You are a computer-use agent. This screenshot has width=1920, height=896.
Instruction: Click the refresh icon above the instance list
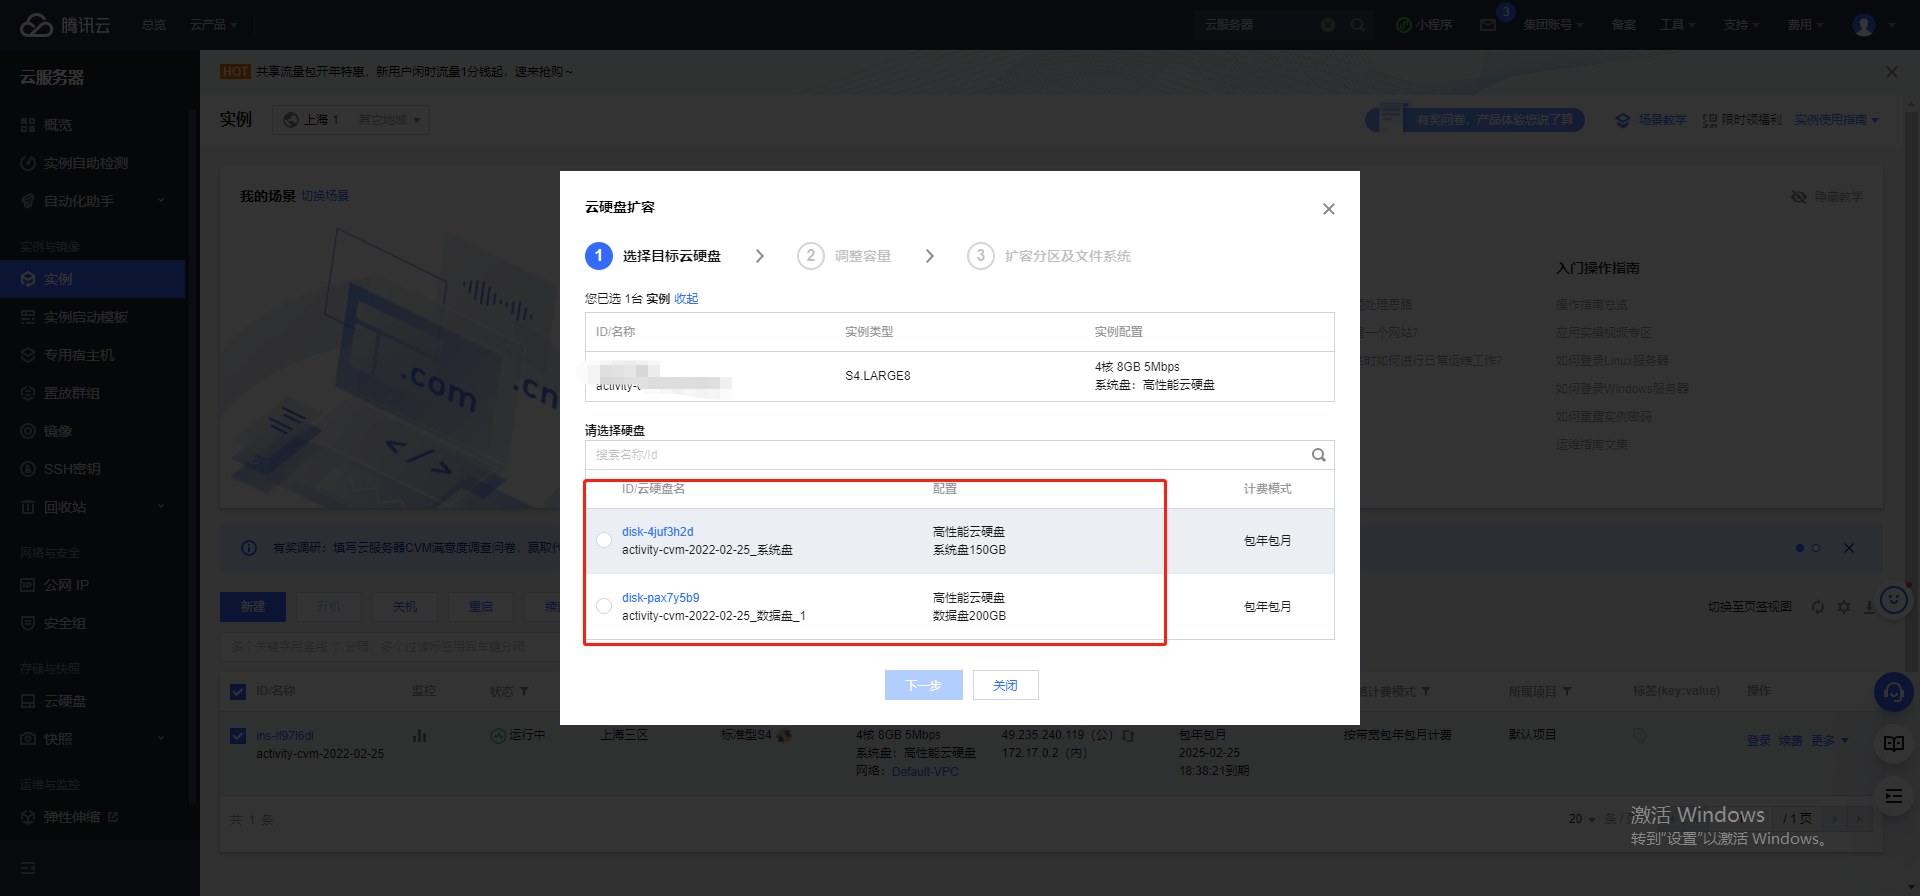1818,607
